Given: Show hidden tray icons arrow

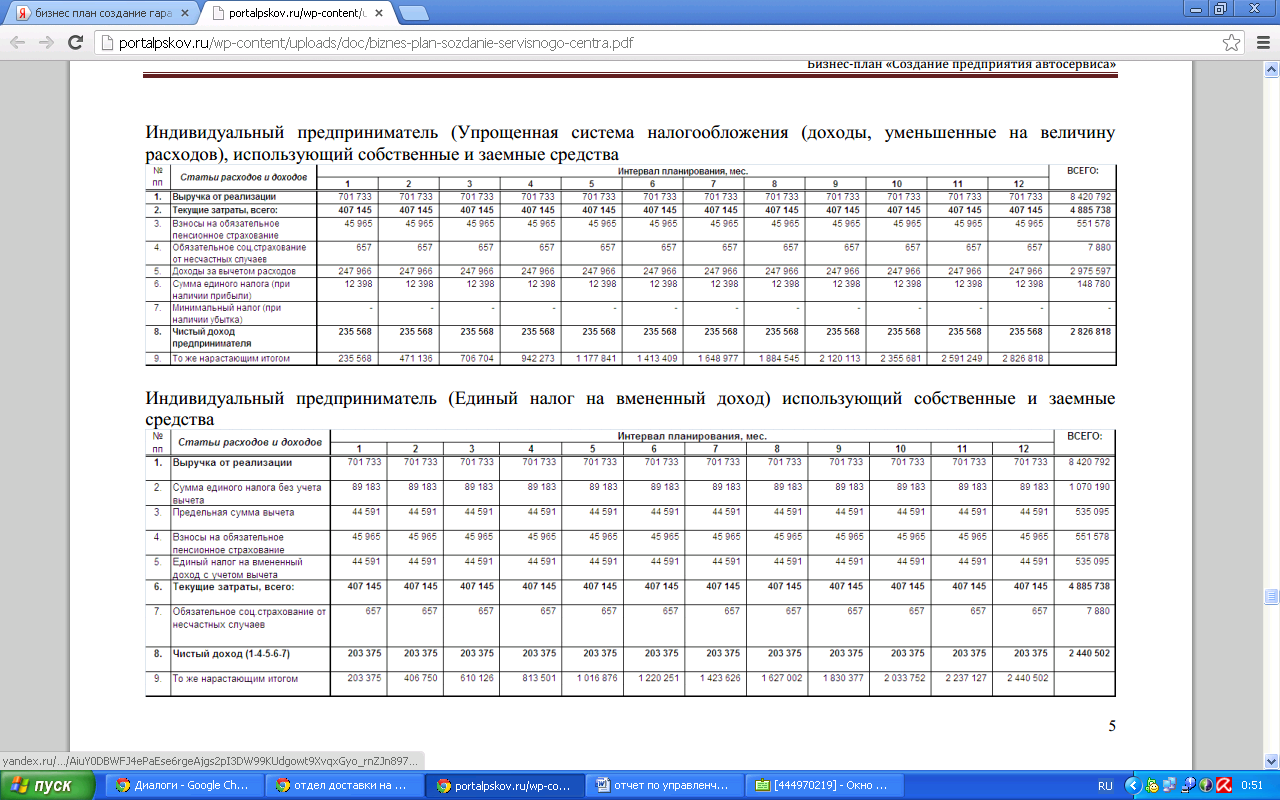Looking at the screenshot, I should coord(1133,786).
